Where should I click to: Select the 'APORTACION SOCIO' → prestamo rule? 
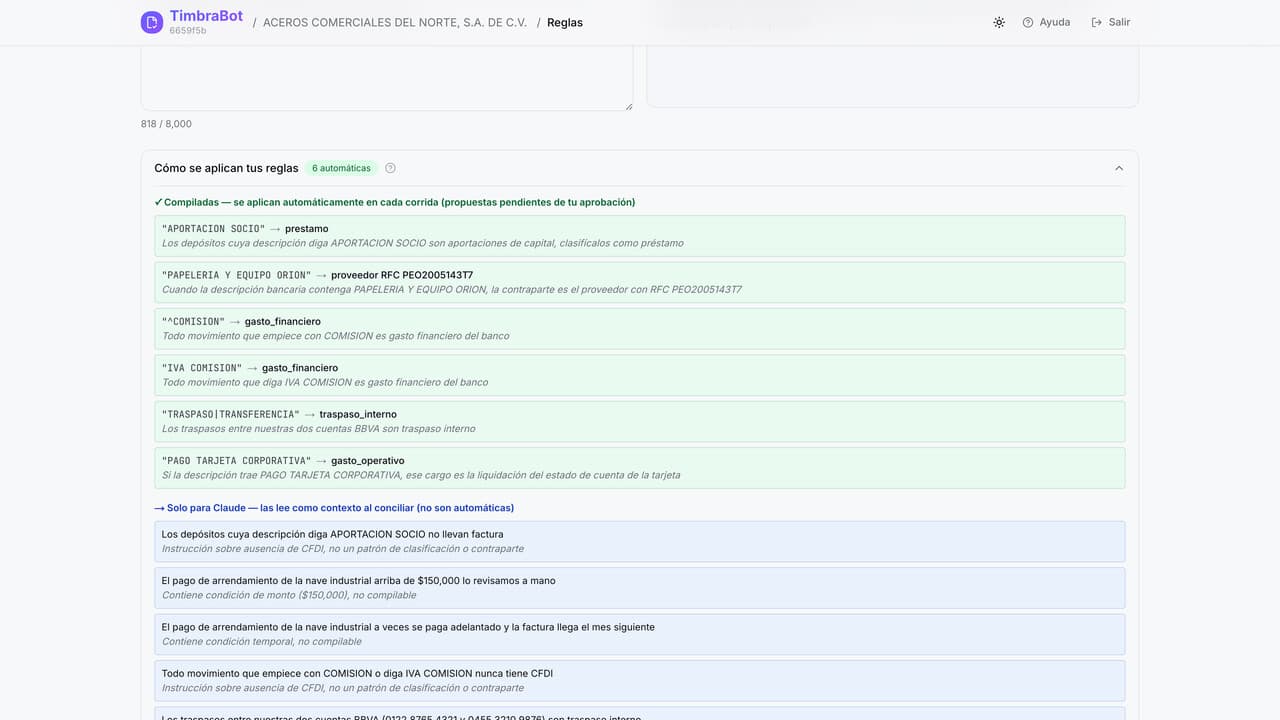tap(639, 236)
